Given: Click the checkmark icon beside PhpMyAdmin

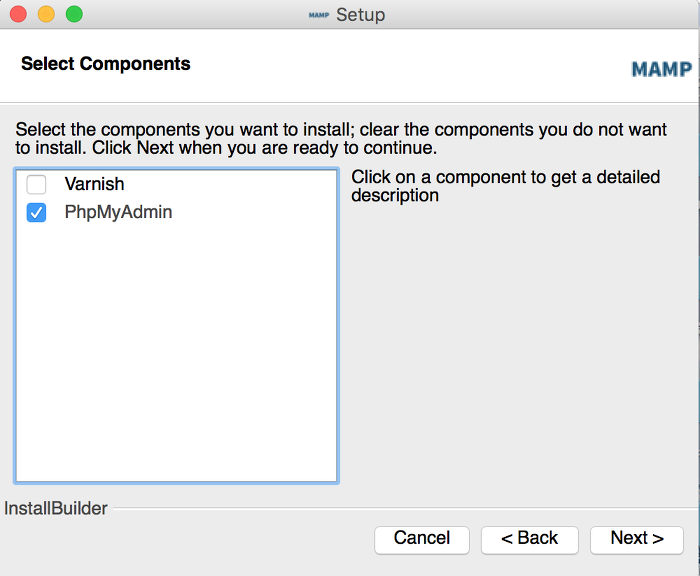Looking at the screenshot, I should 36,213.
